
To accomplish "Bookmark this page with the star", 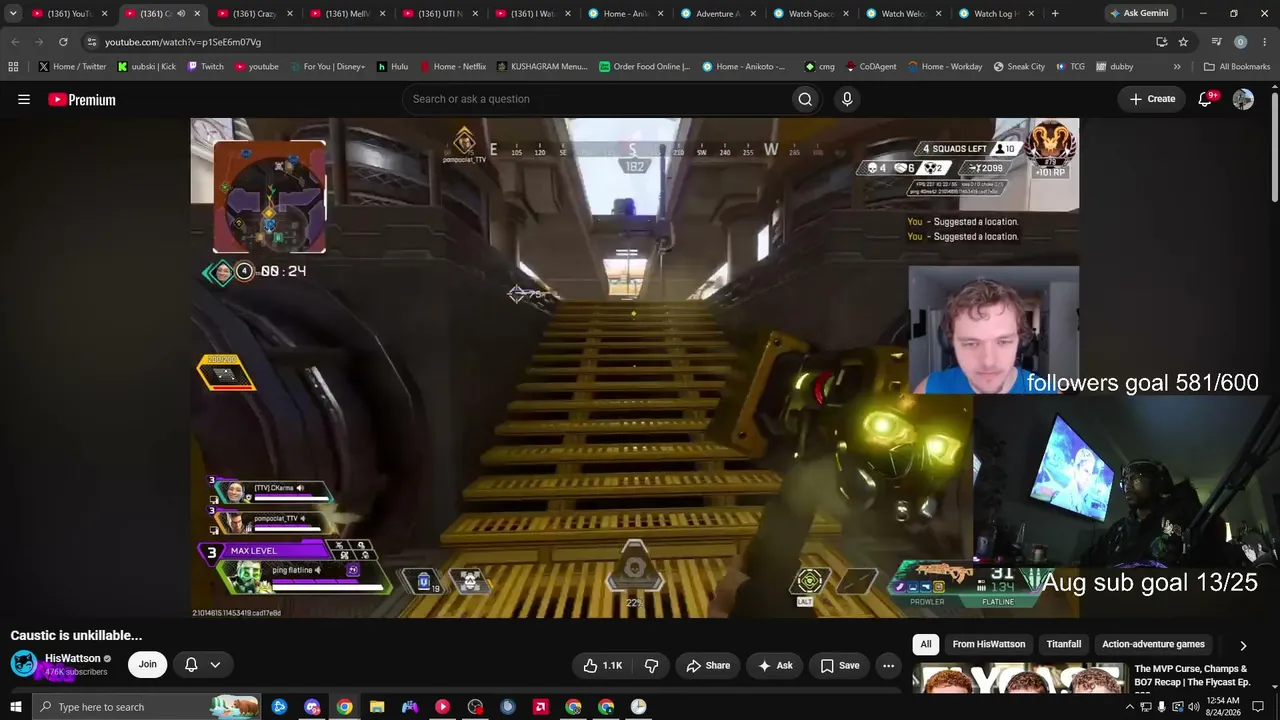I will point(1183,42).
